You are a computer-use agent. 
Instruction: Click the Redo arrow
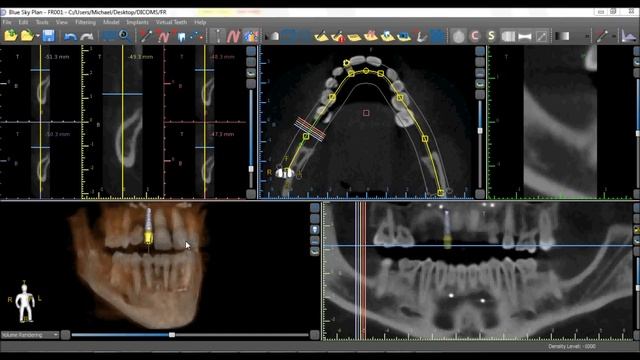[x=87, y=37]
